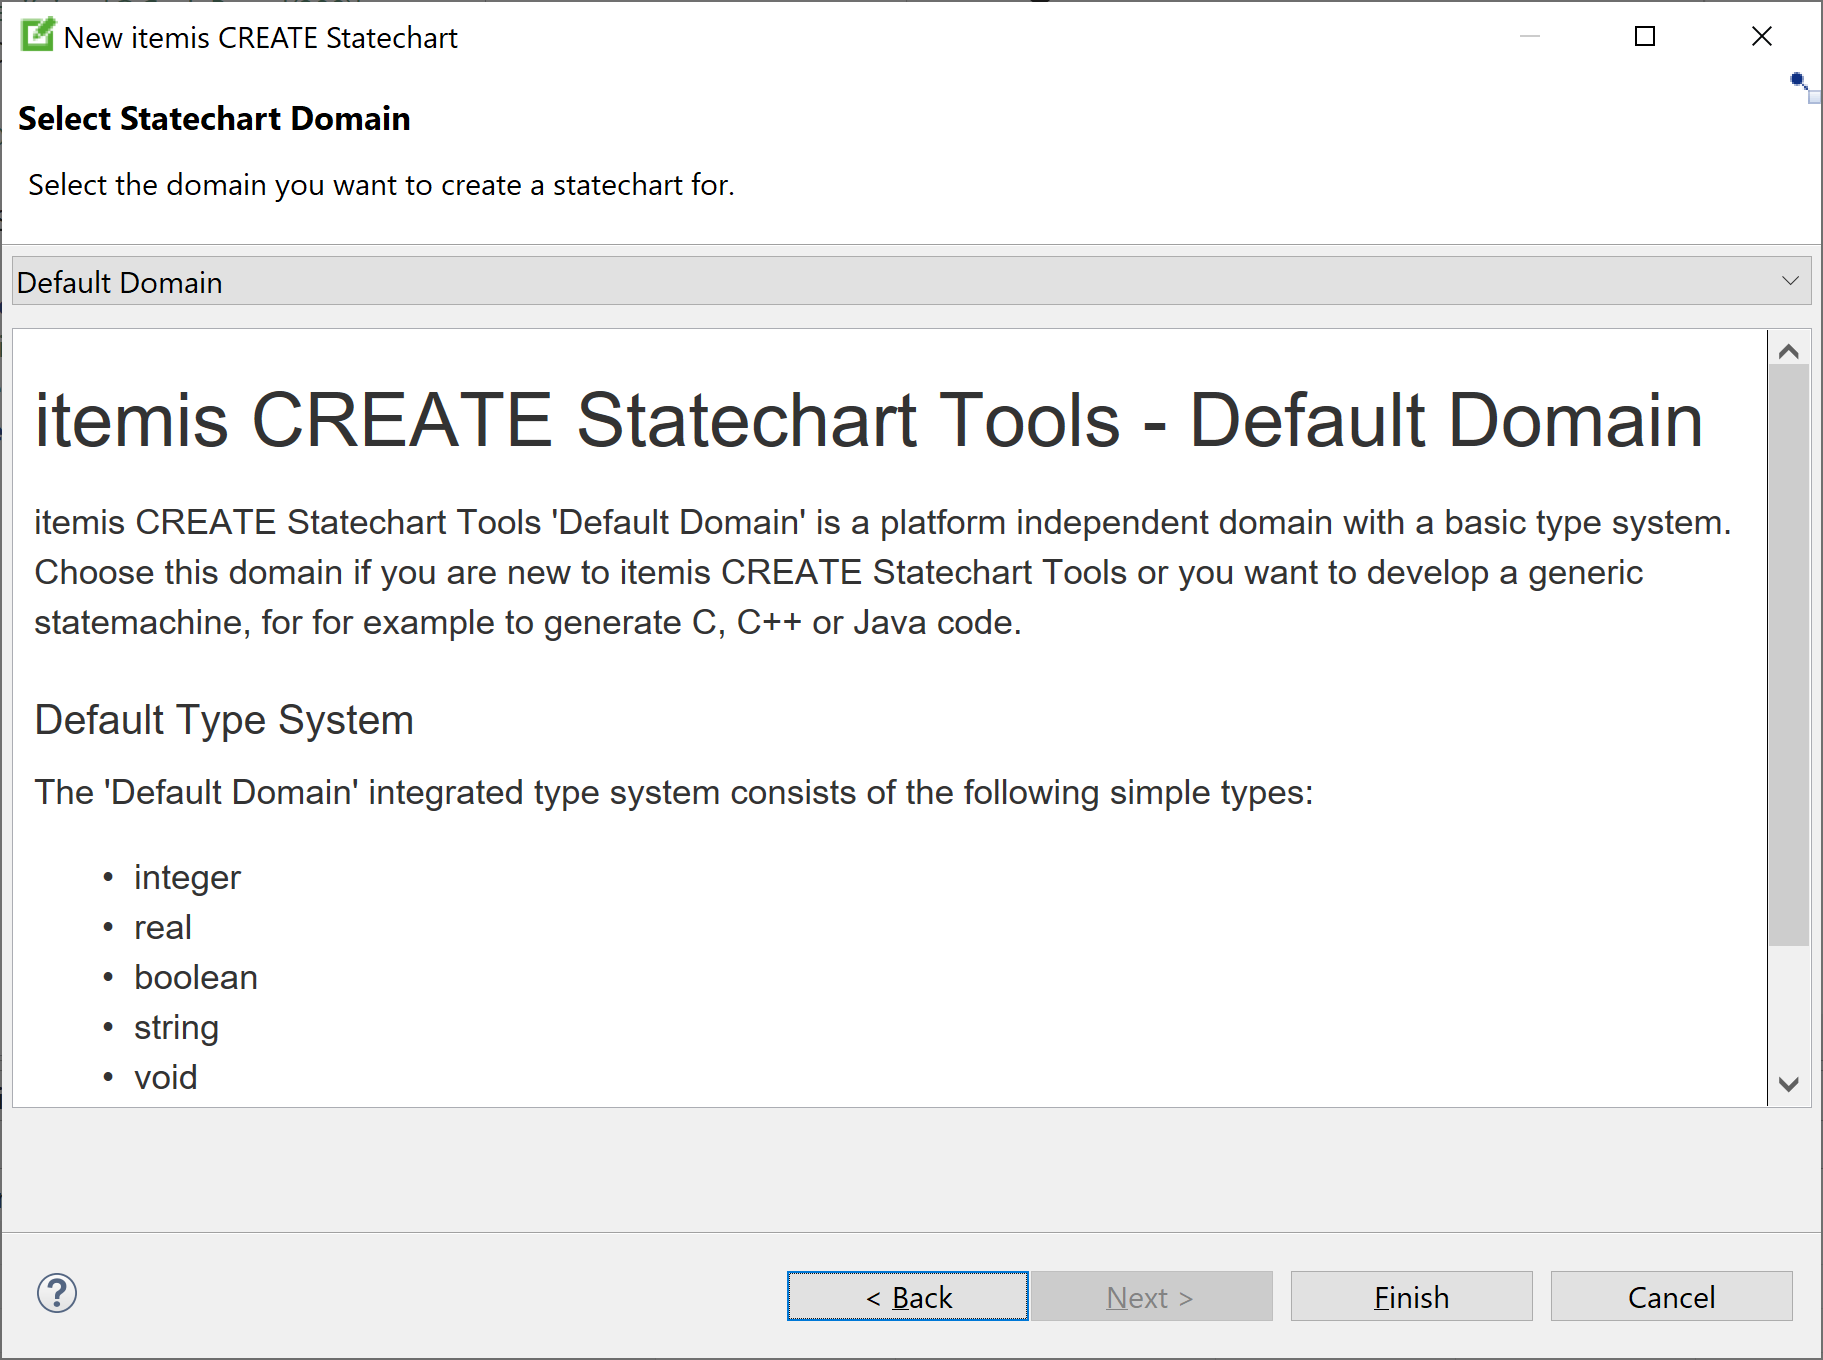Click the itemis CREATE wizard title icon
This screenshot has height=1360, width=1823.
pyautogui.click(x=38, y=35)
